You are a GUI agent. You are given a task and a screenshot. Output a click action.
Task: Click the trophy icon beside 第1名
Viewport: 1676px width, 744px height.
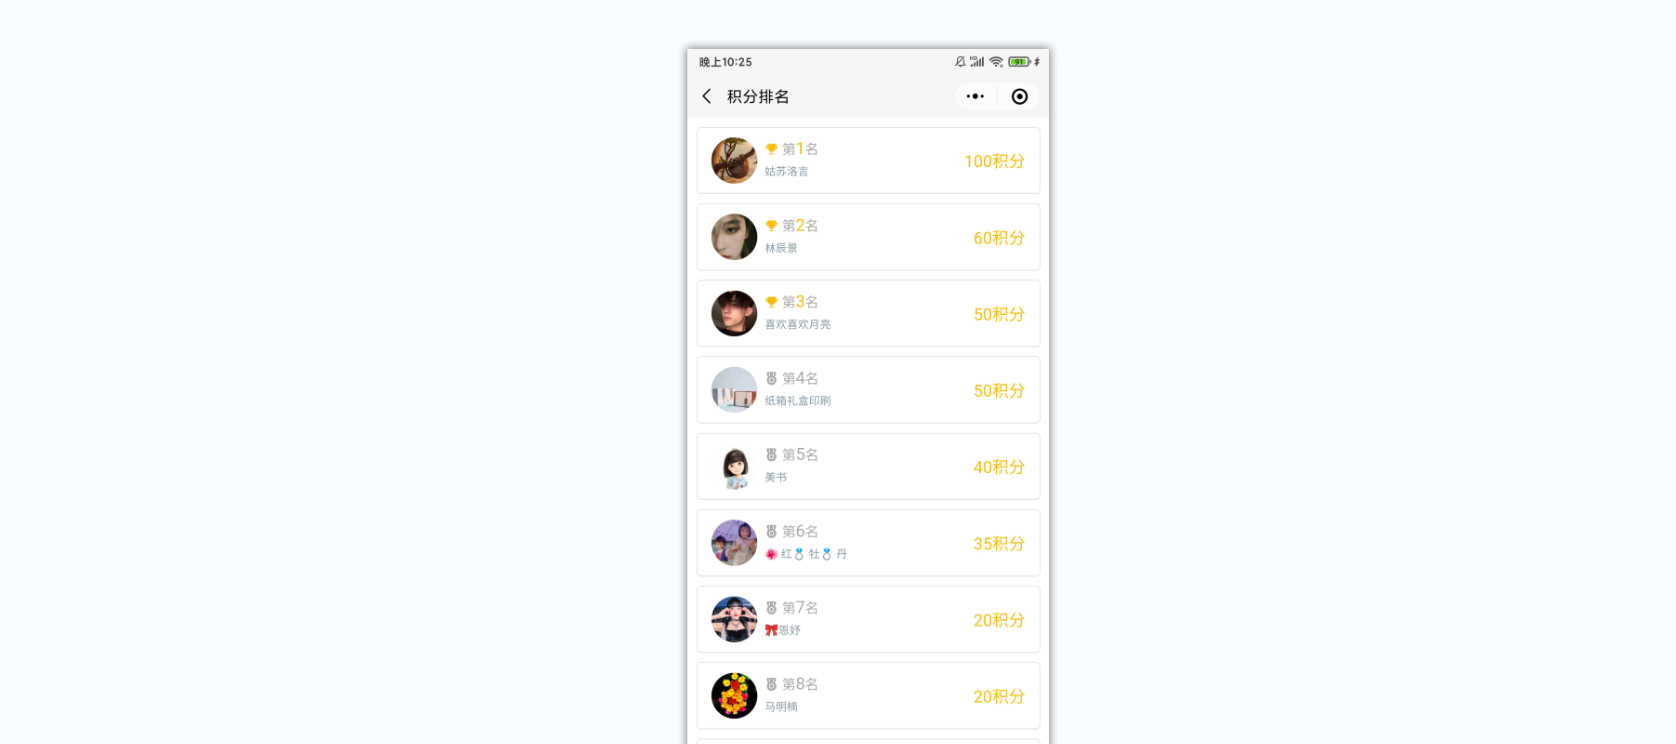pyautogui.click(x=771, y=149)
